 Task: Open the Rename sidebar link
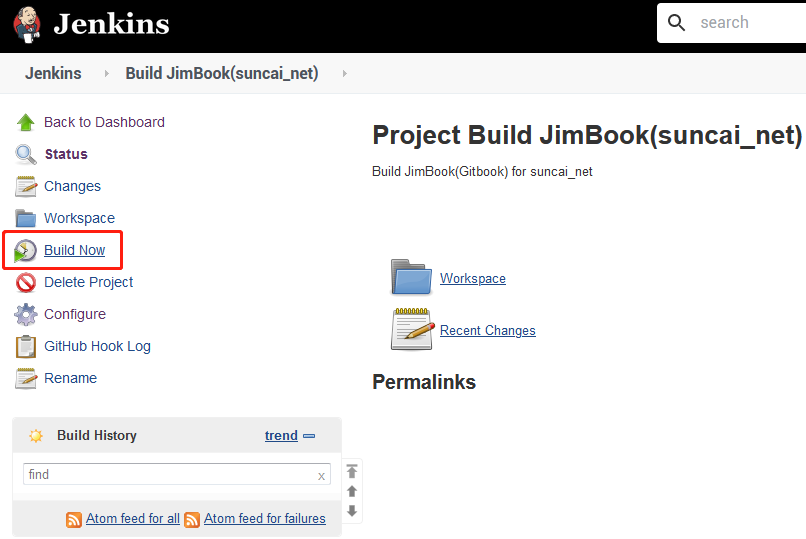point(70,378)
